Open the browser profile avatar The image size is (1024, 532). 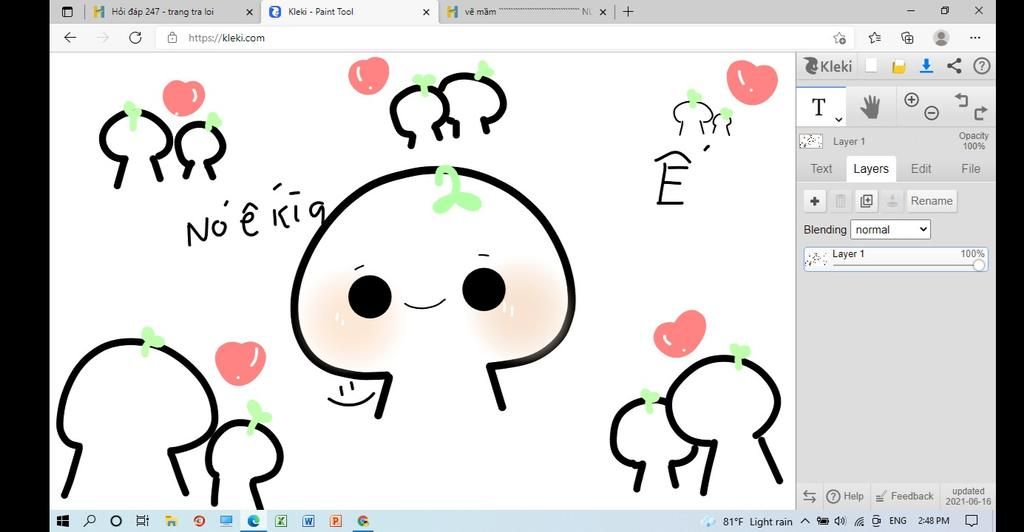(x=941, y=38)
